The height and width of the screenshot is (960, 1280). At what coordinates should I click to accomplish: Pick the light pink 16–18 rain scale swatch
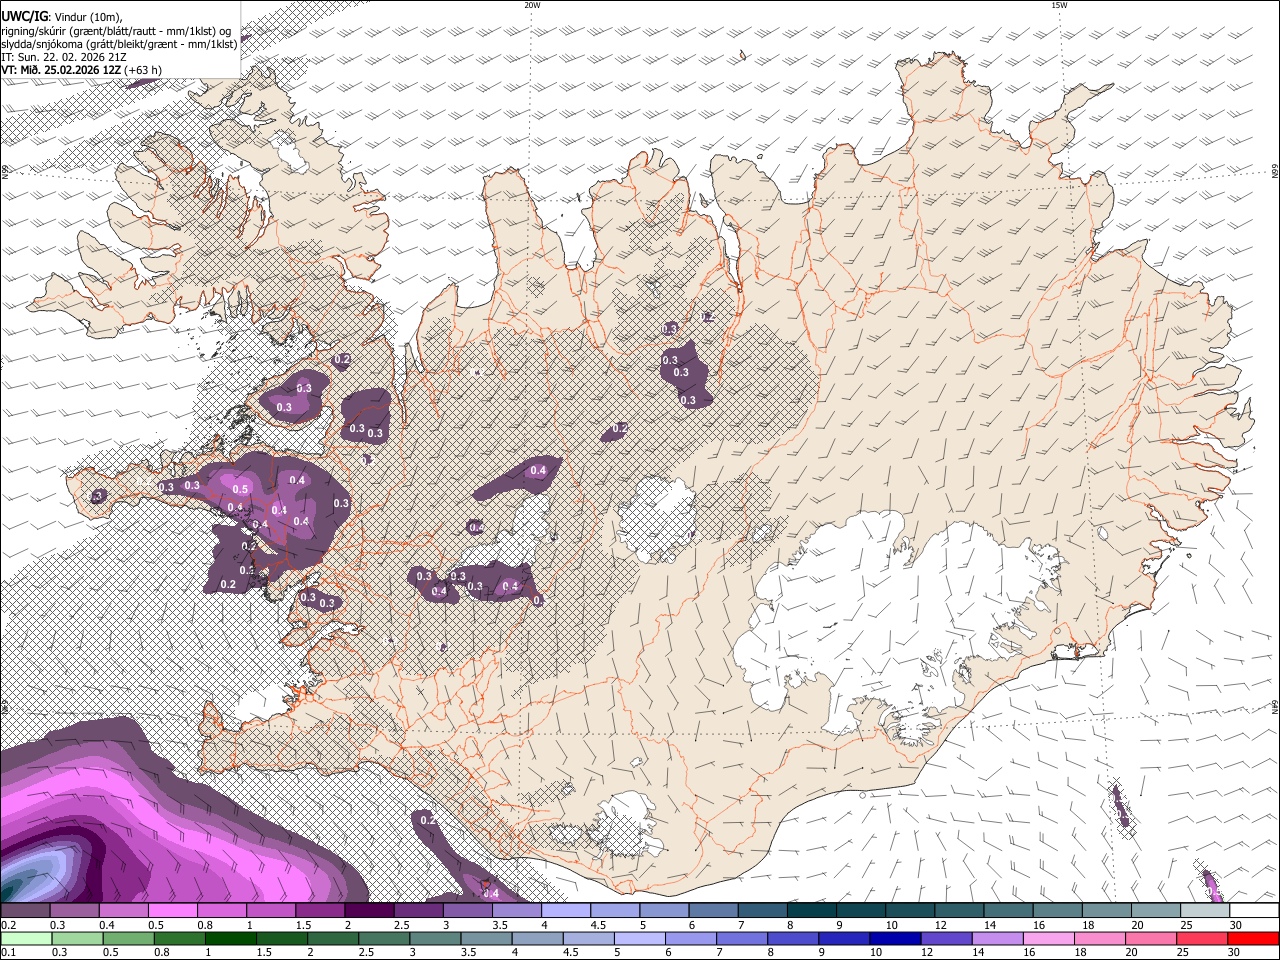(1048, 939)
